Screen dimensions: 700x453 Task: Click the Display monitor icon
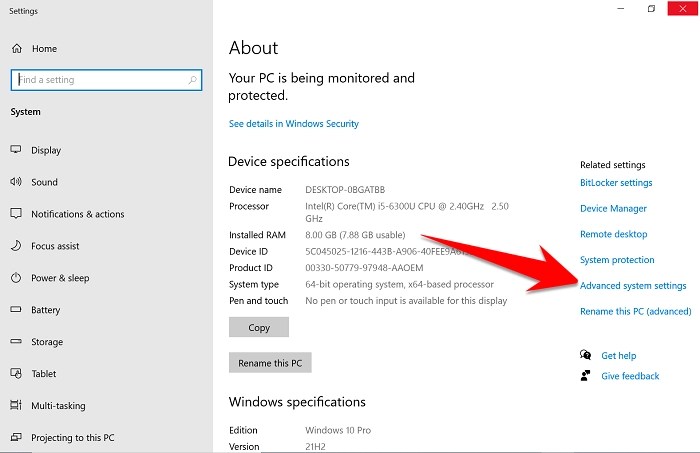pos(16,150)
